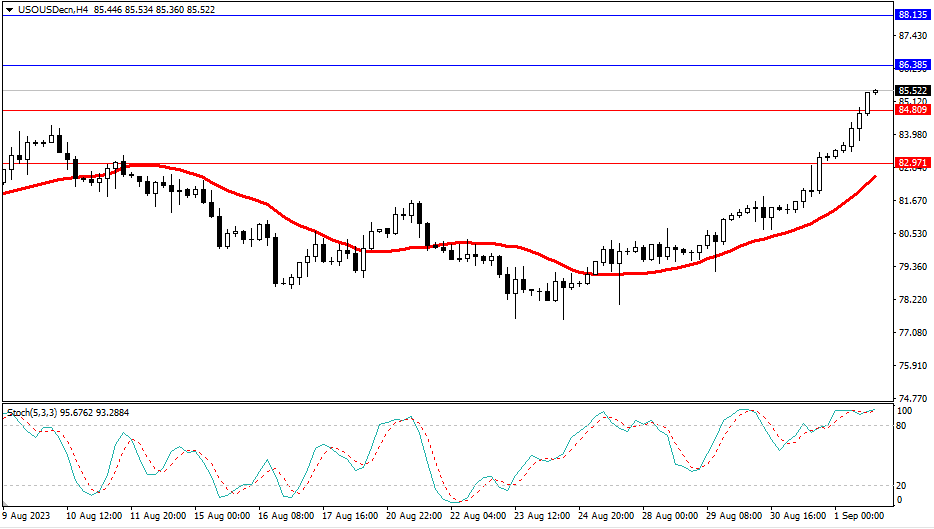Viewport: 934px width, 529px height.
Task: Click the 77.070 price scale label
Action: (913, 332)
